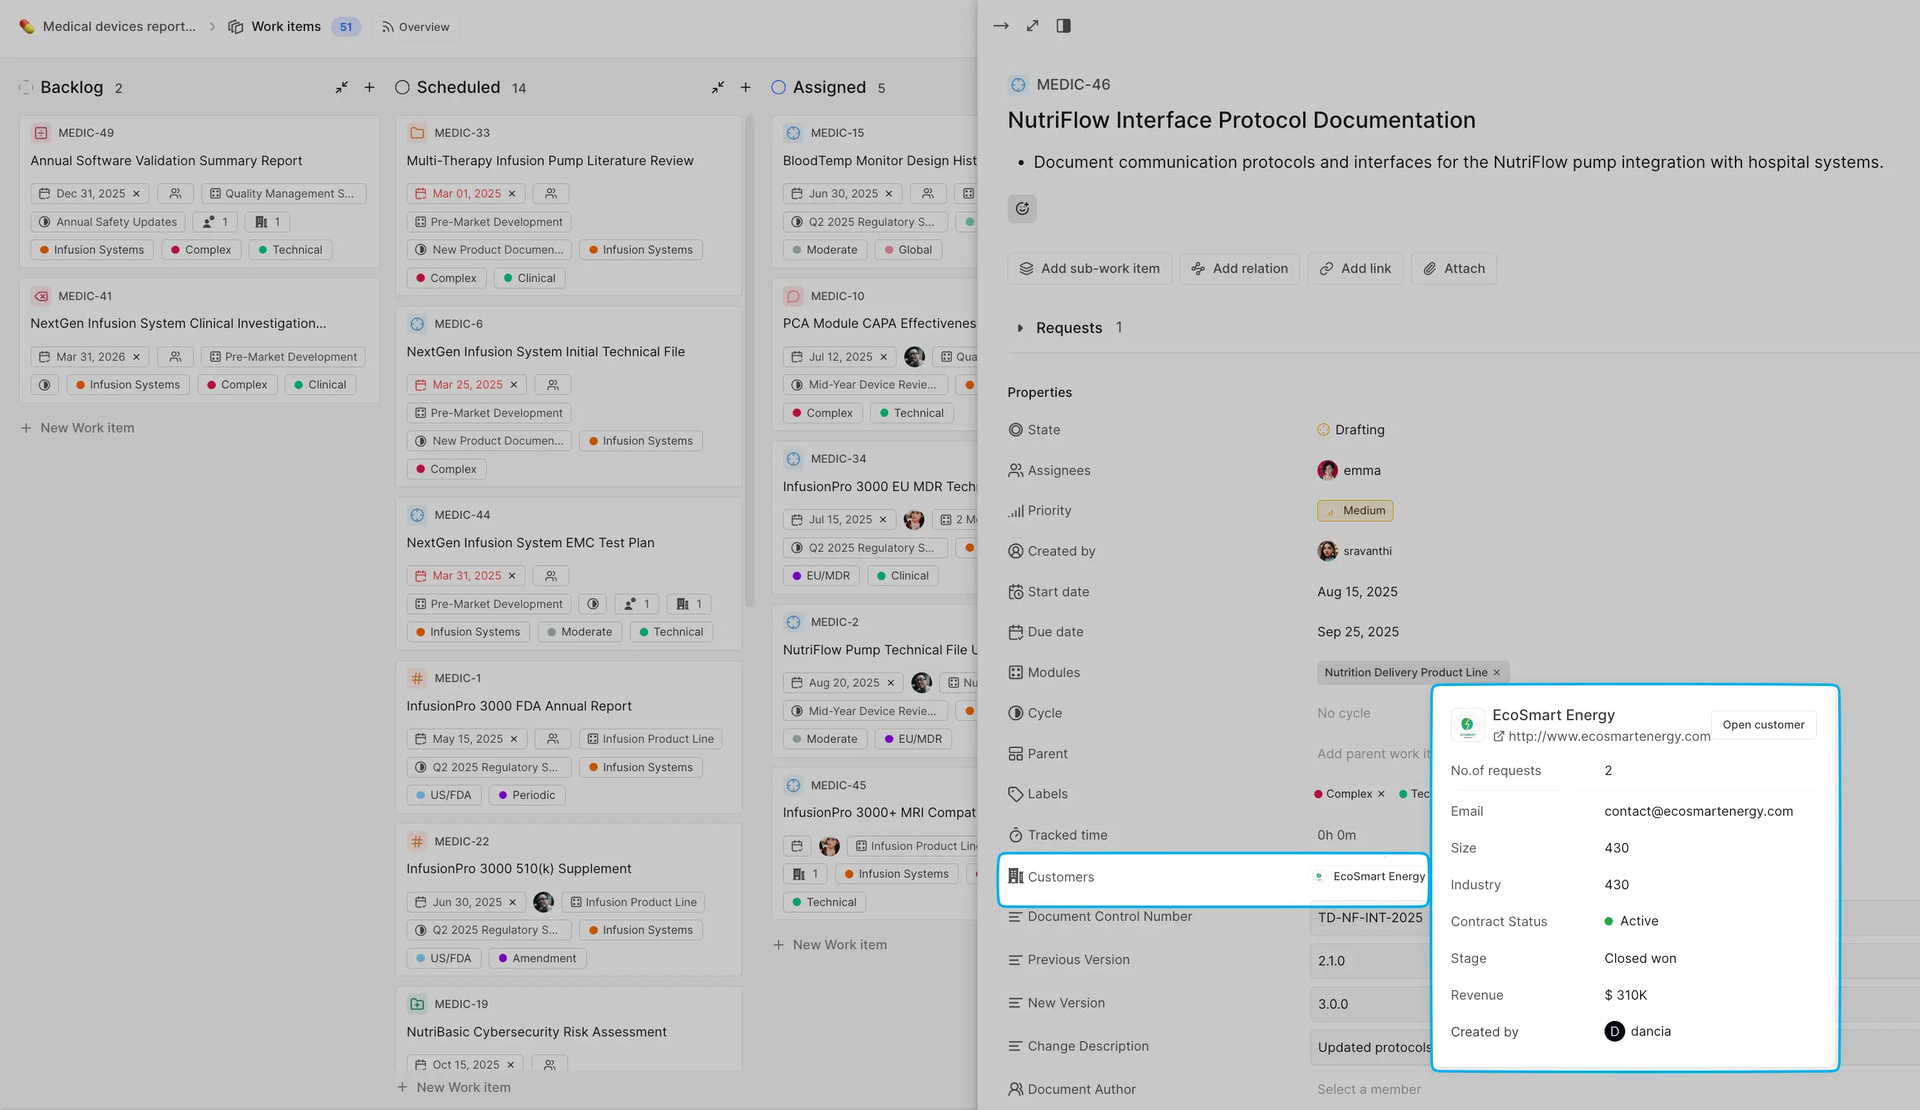Viewport: 1920px width, 1110px height.
Task: Click the Attach button
Action: tap(1454, 269)
